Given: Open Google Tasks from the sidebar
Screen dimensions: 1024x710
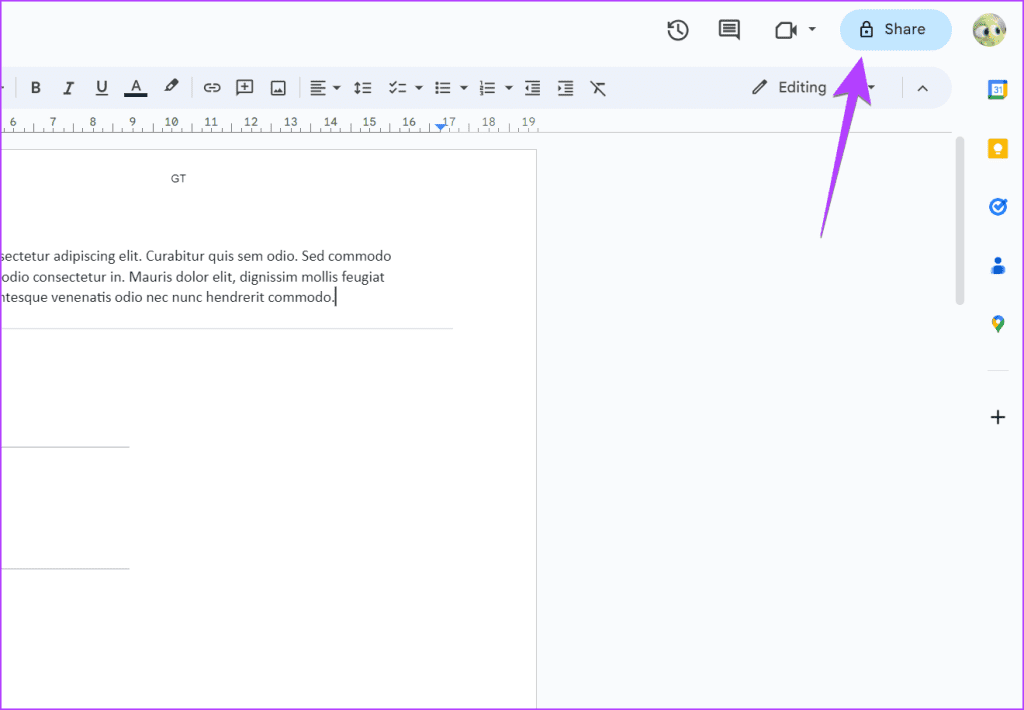Looking at the screenshot, I should click(997, 207).
